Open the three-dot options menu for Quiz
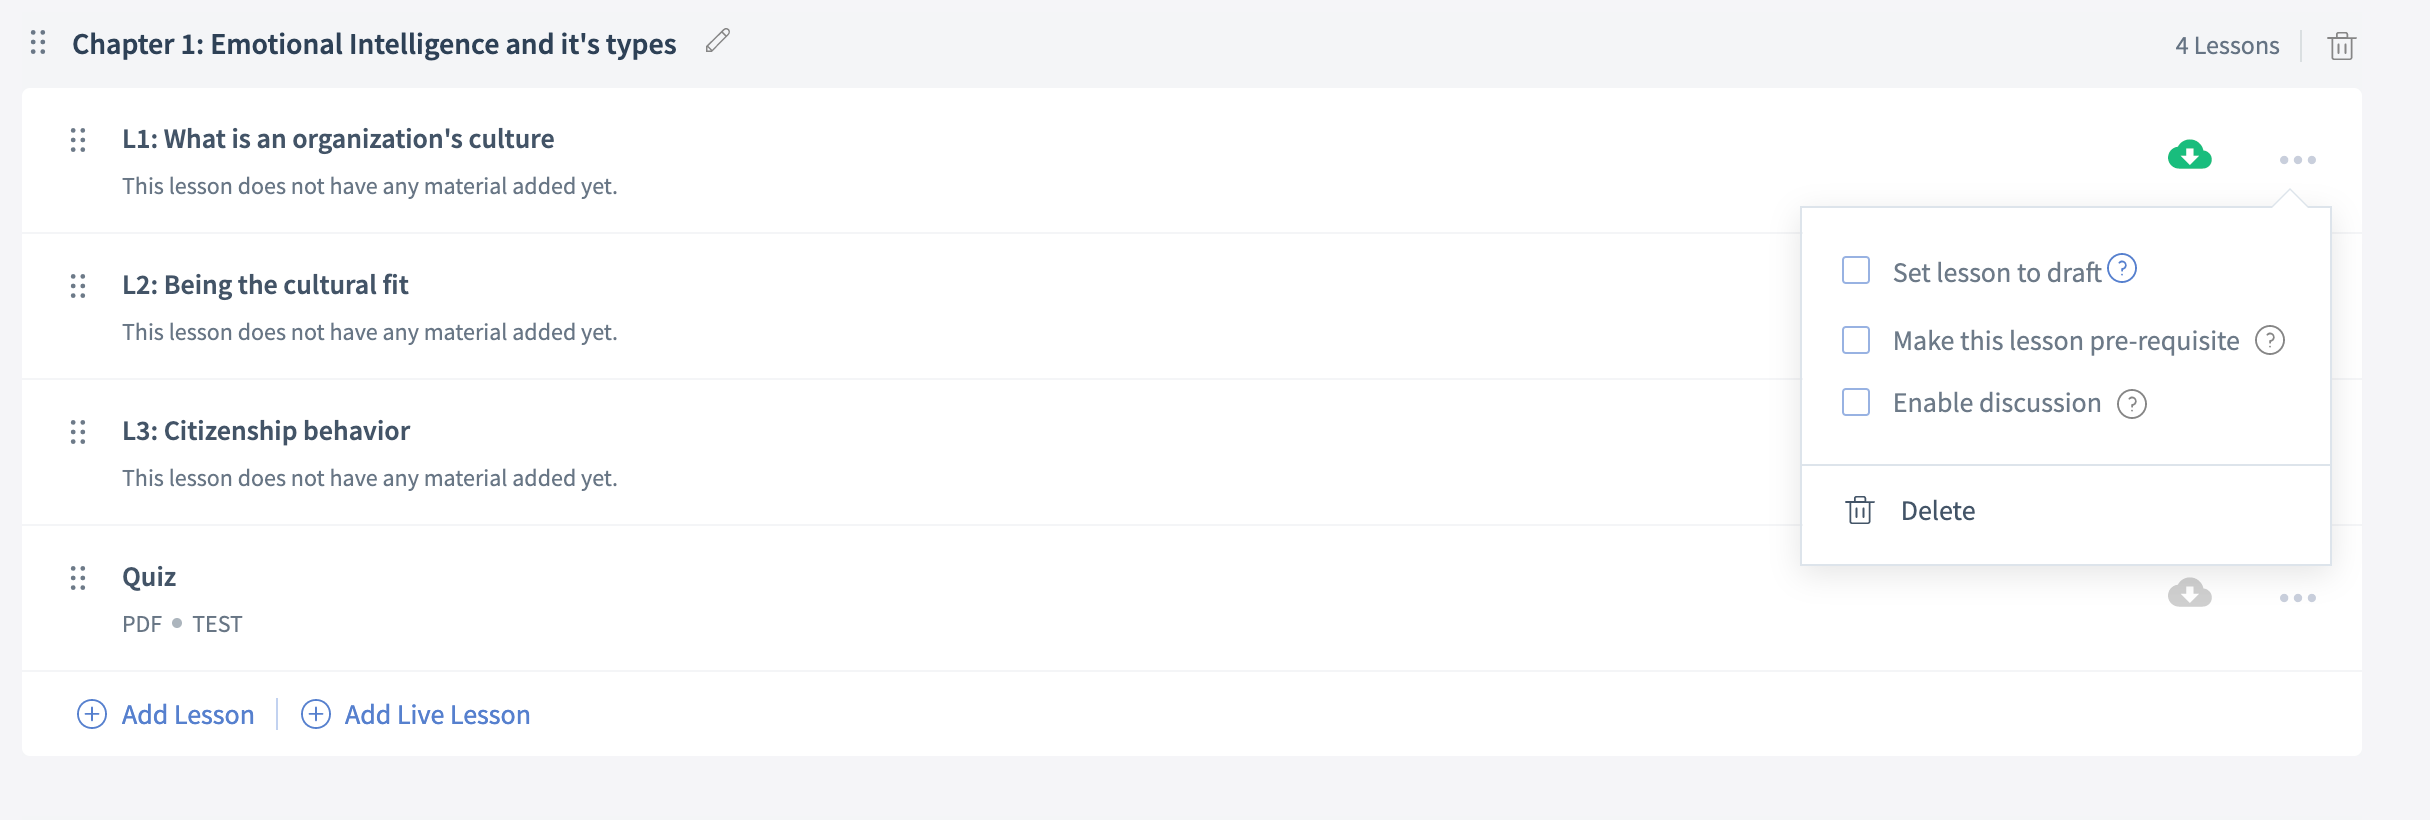The image size is (2430, 820). [x=2297, y=598]
